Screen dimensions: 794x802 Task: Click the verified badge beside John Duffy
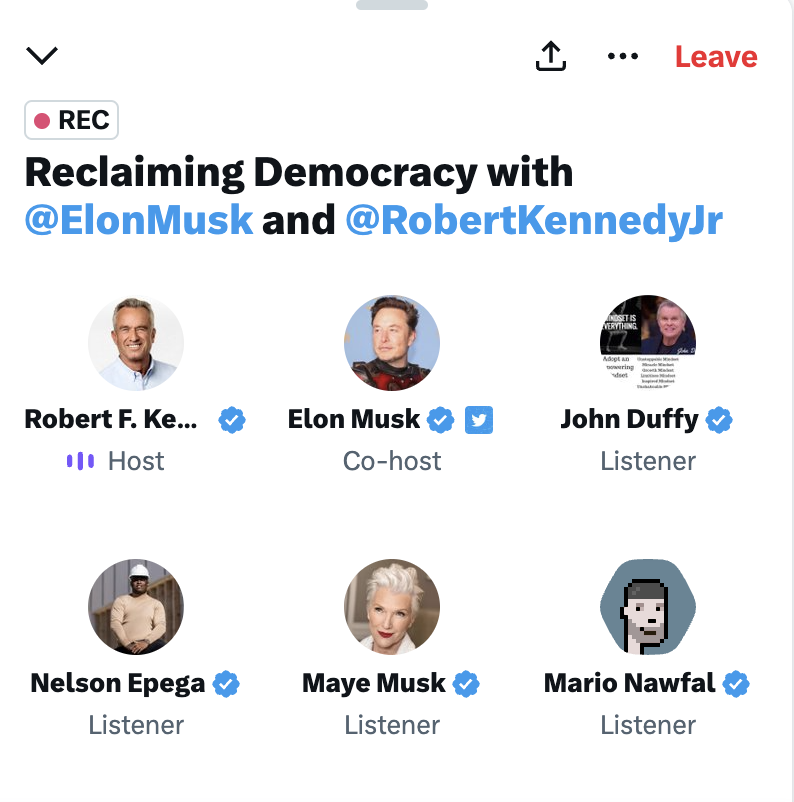coord(719,420)
